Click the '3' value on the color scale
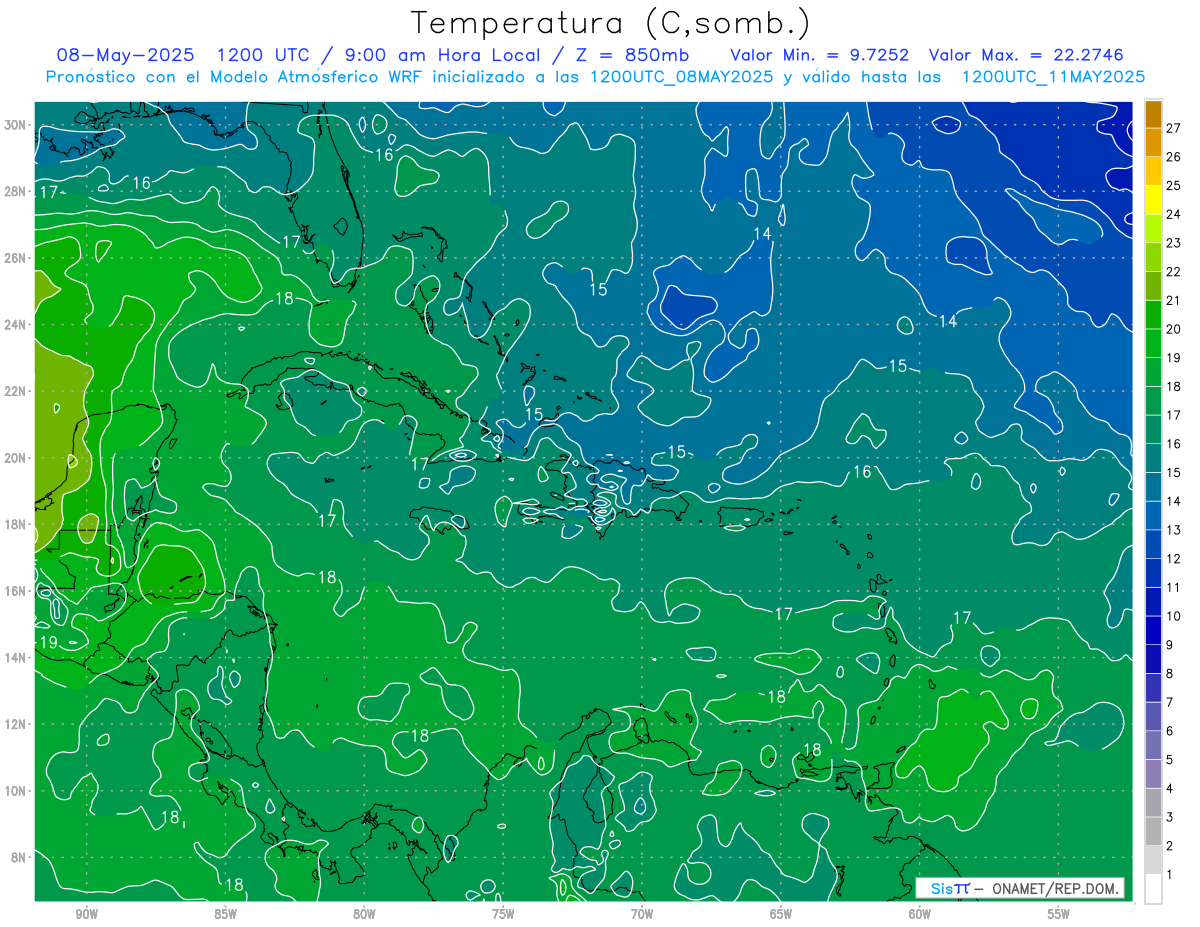This screenshot has width=1200, height=927. click(1170, 818)
